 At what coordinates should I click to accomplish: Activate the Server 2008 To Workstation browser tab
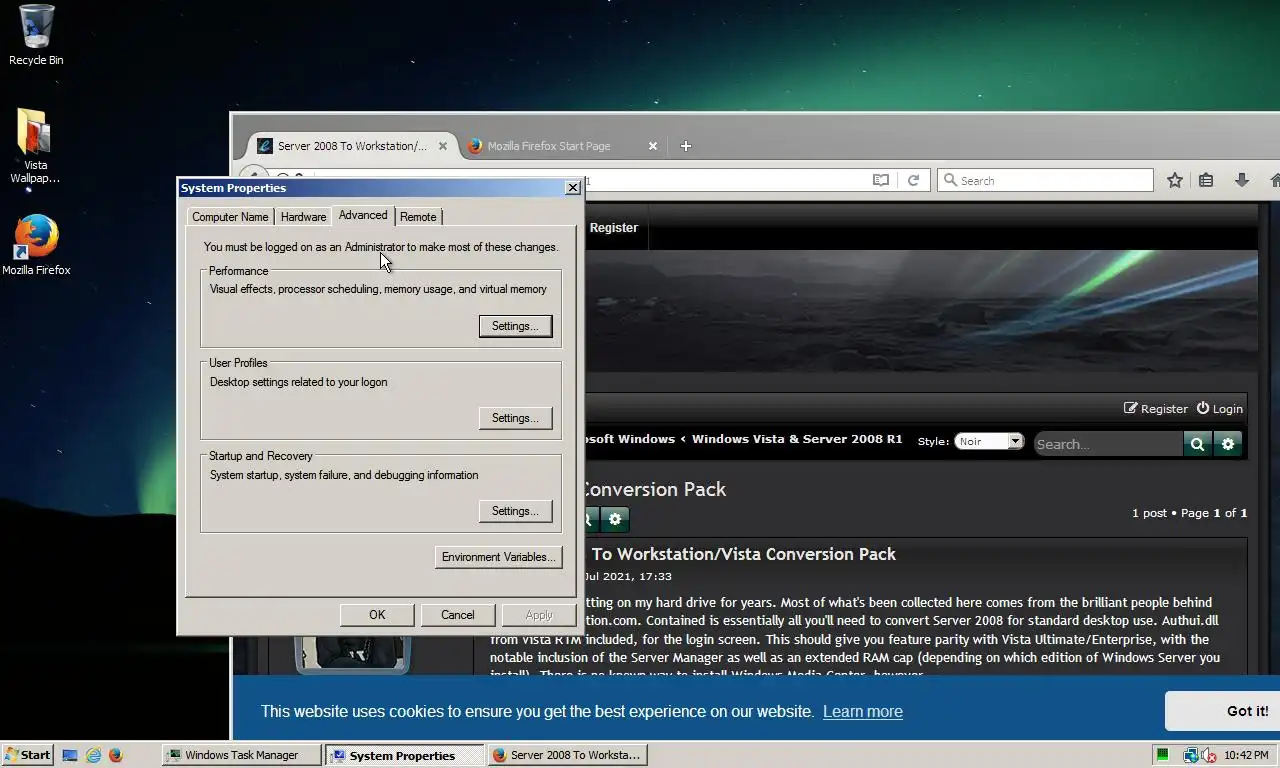coord(351,146)
